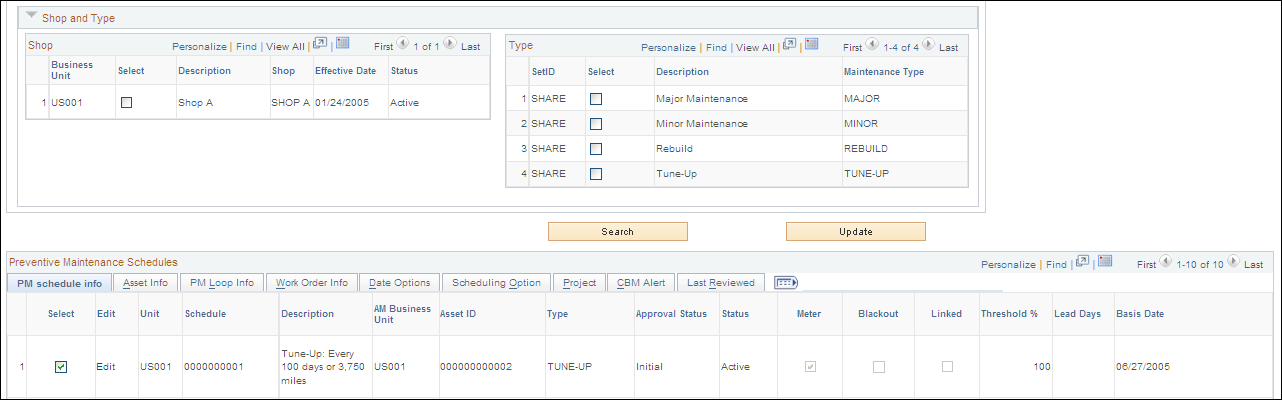Click the 01/24/2005 effective date cell
This screenshot has height=400, width=1282.
point(345,102)
